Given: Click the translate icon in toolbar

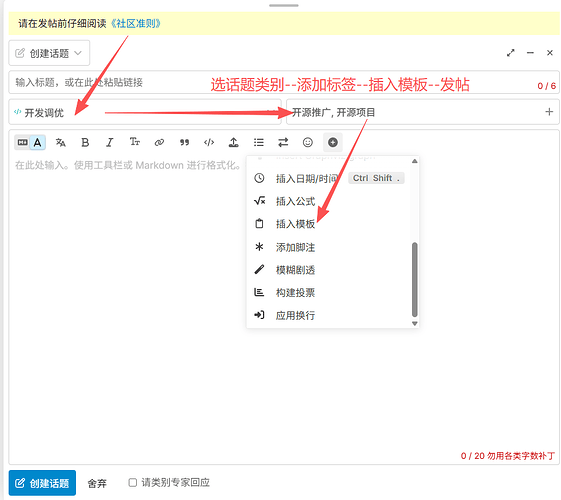Looking at the screenshot, I should [60, 143].
